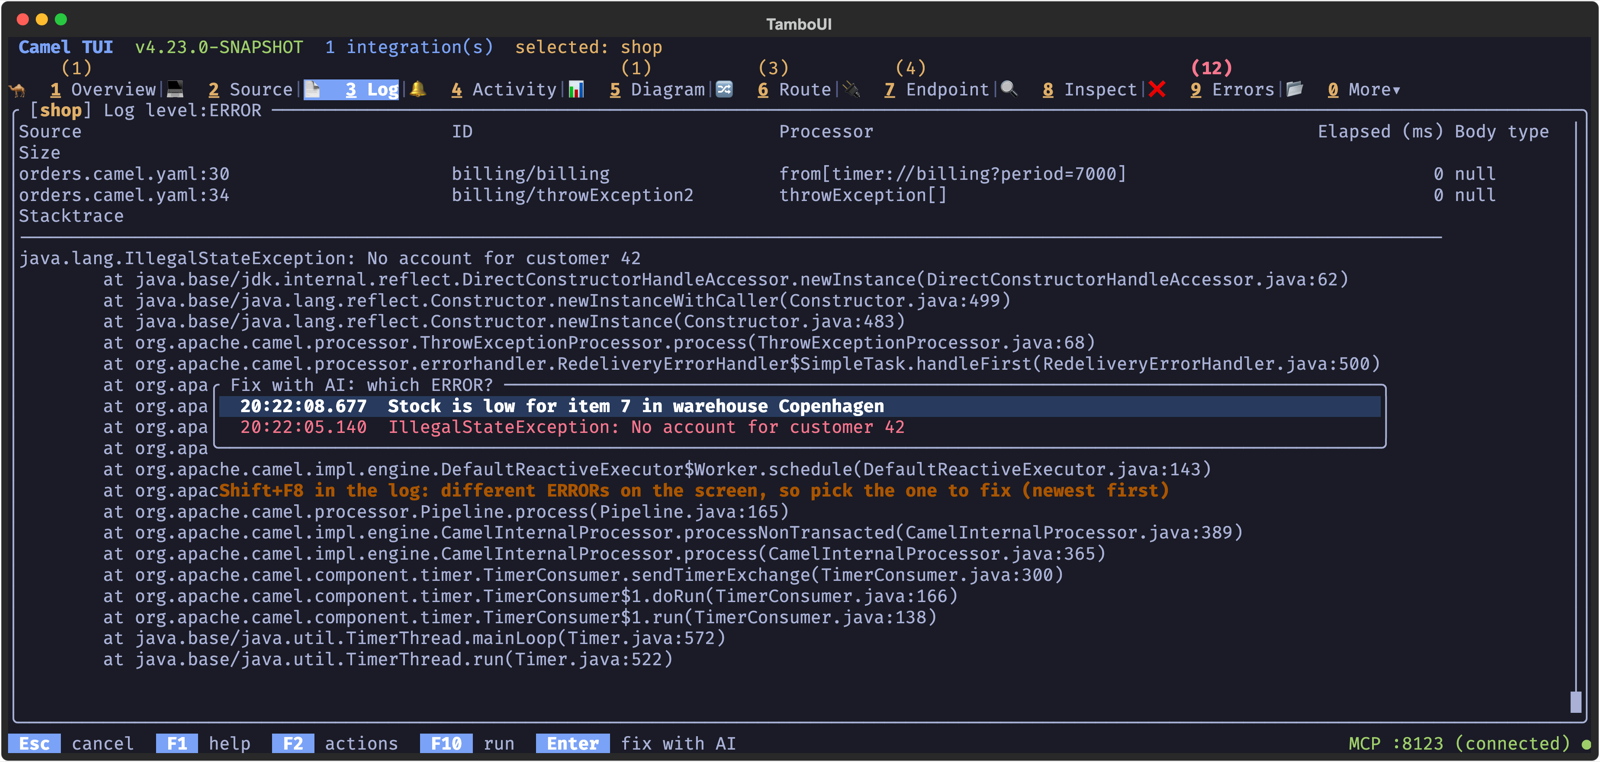Screen dimensions: 1600x762
Task: Click the 'java.lang.IllegalStateException: No account' stack line
Action: 330,258
